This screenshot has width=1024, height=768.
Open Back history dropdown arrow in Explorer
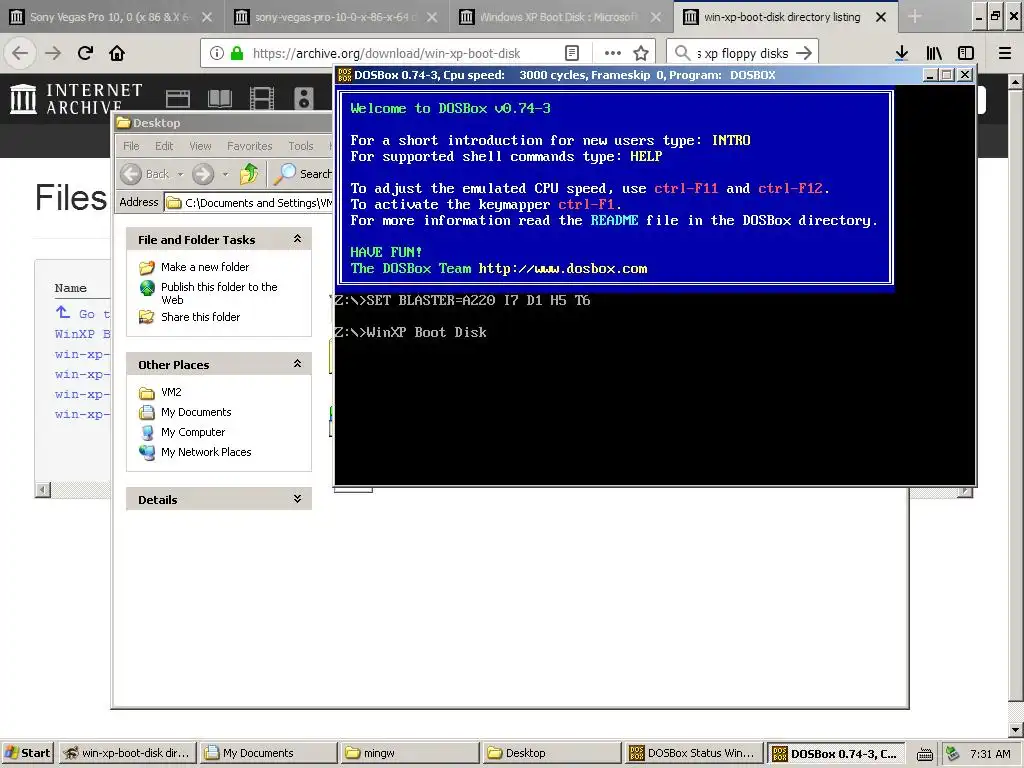pyautogui.click(x=180, y=174)
